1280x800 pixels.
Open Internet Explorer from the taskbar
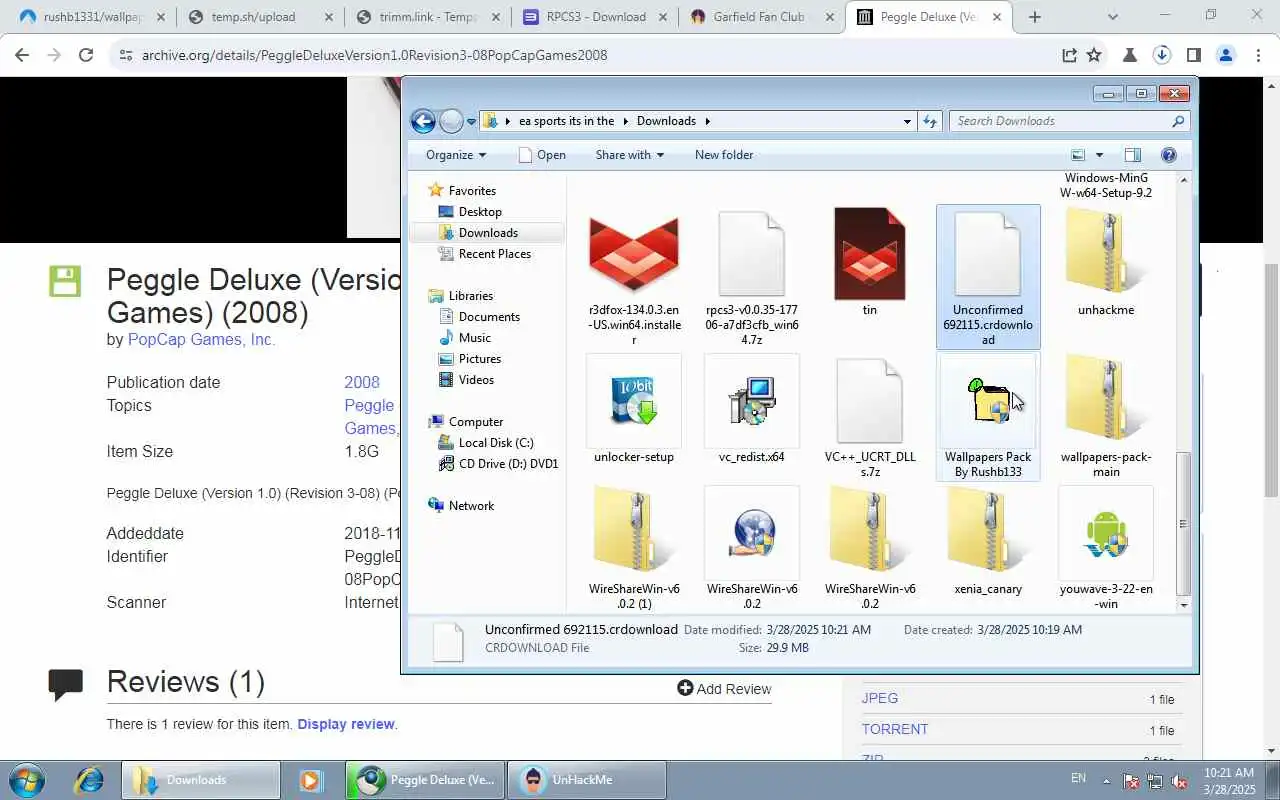pyautogui.click(x=89, y=780)
